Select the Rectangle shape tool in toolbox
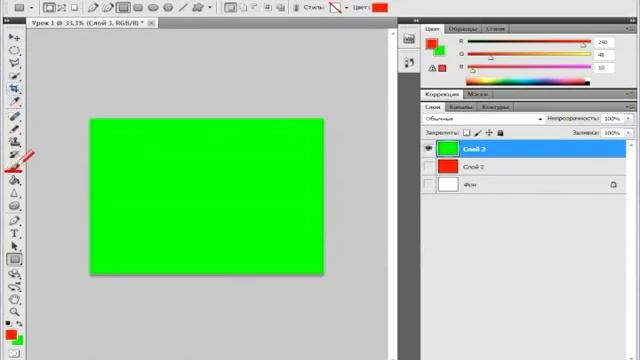 click(14, 259)
